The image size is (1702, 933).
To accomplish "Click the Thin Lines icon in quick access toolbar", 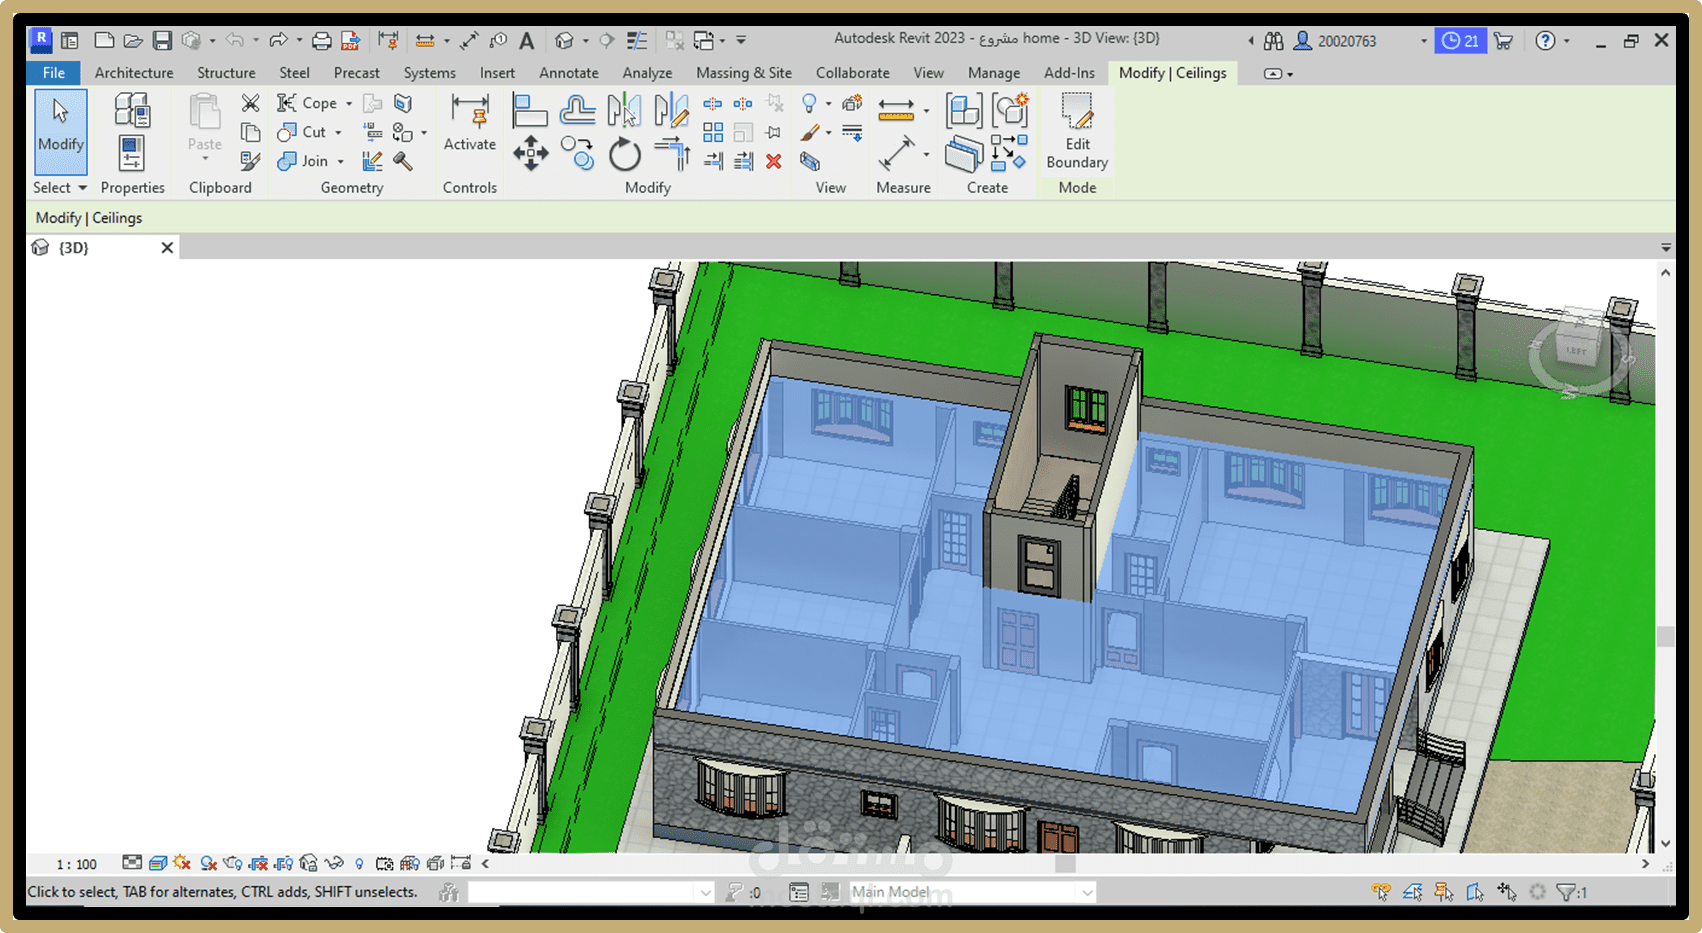I will tap(637, 40).
